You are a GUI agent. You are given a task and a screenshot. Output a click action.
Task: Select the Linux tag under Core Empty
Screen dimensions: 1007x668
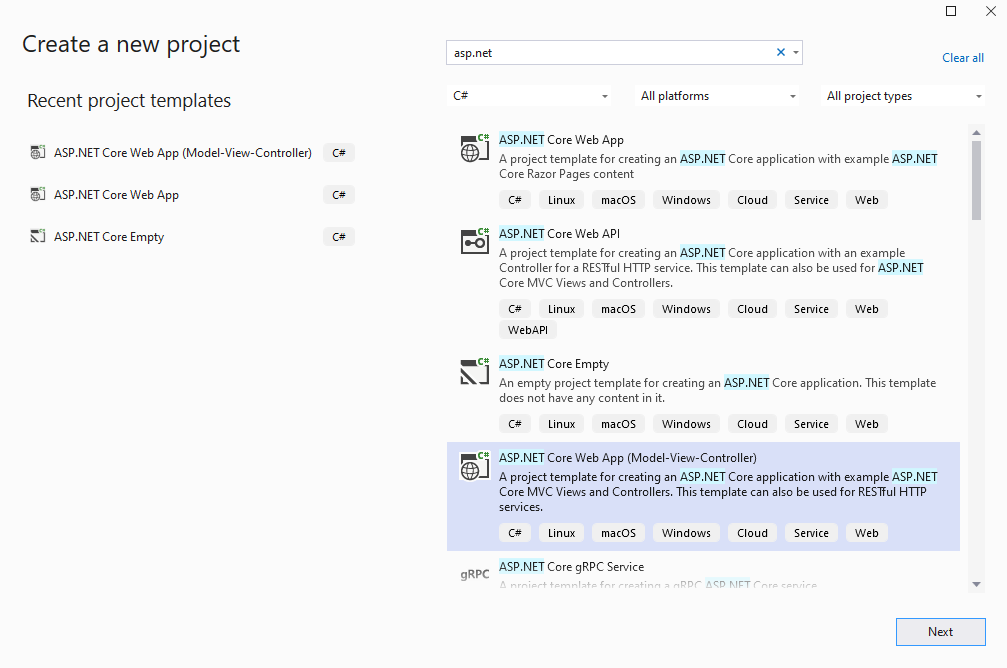click(561, 423)
